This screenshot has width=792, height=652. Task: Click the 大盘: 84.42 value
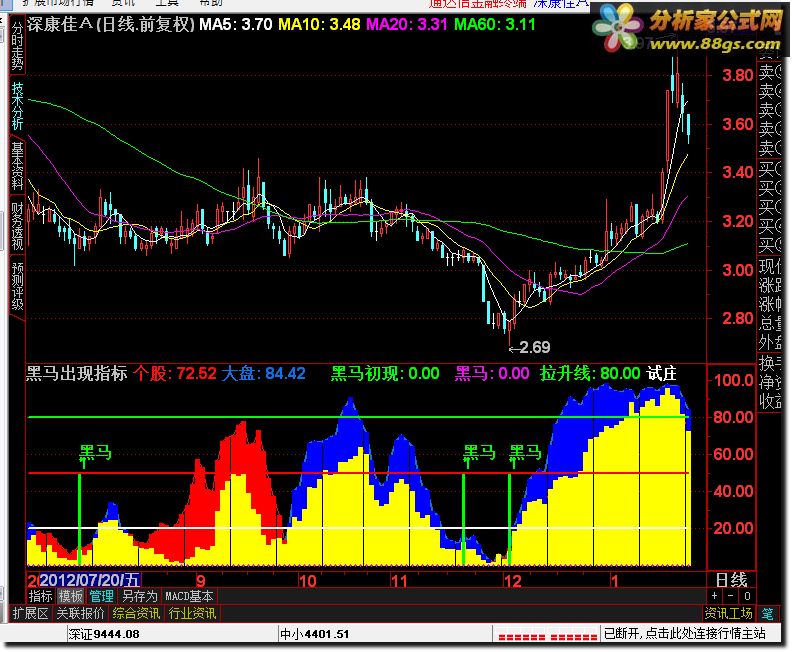coord(263,373)
